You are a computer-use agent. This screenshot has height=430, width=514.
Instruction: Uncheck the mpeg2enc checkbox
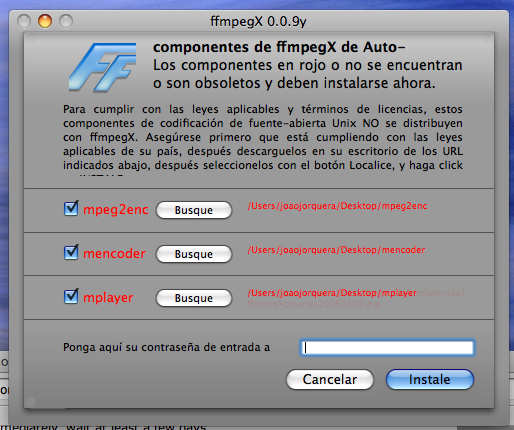71,209
